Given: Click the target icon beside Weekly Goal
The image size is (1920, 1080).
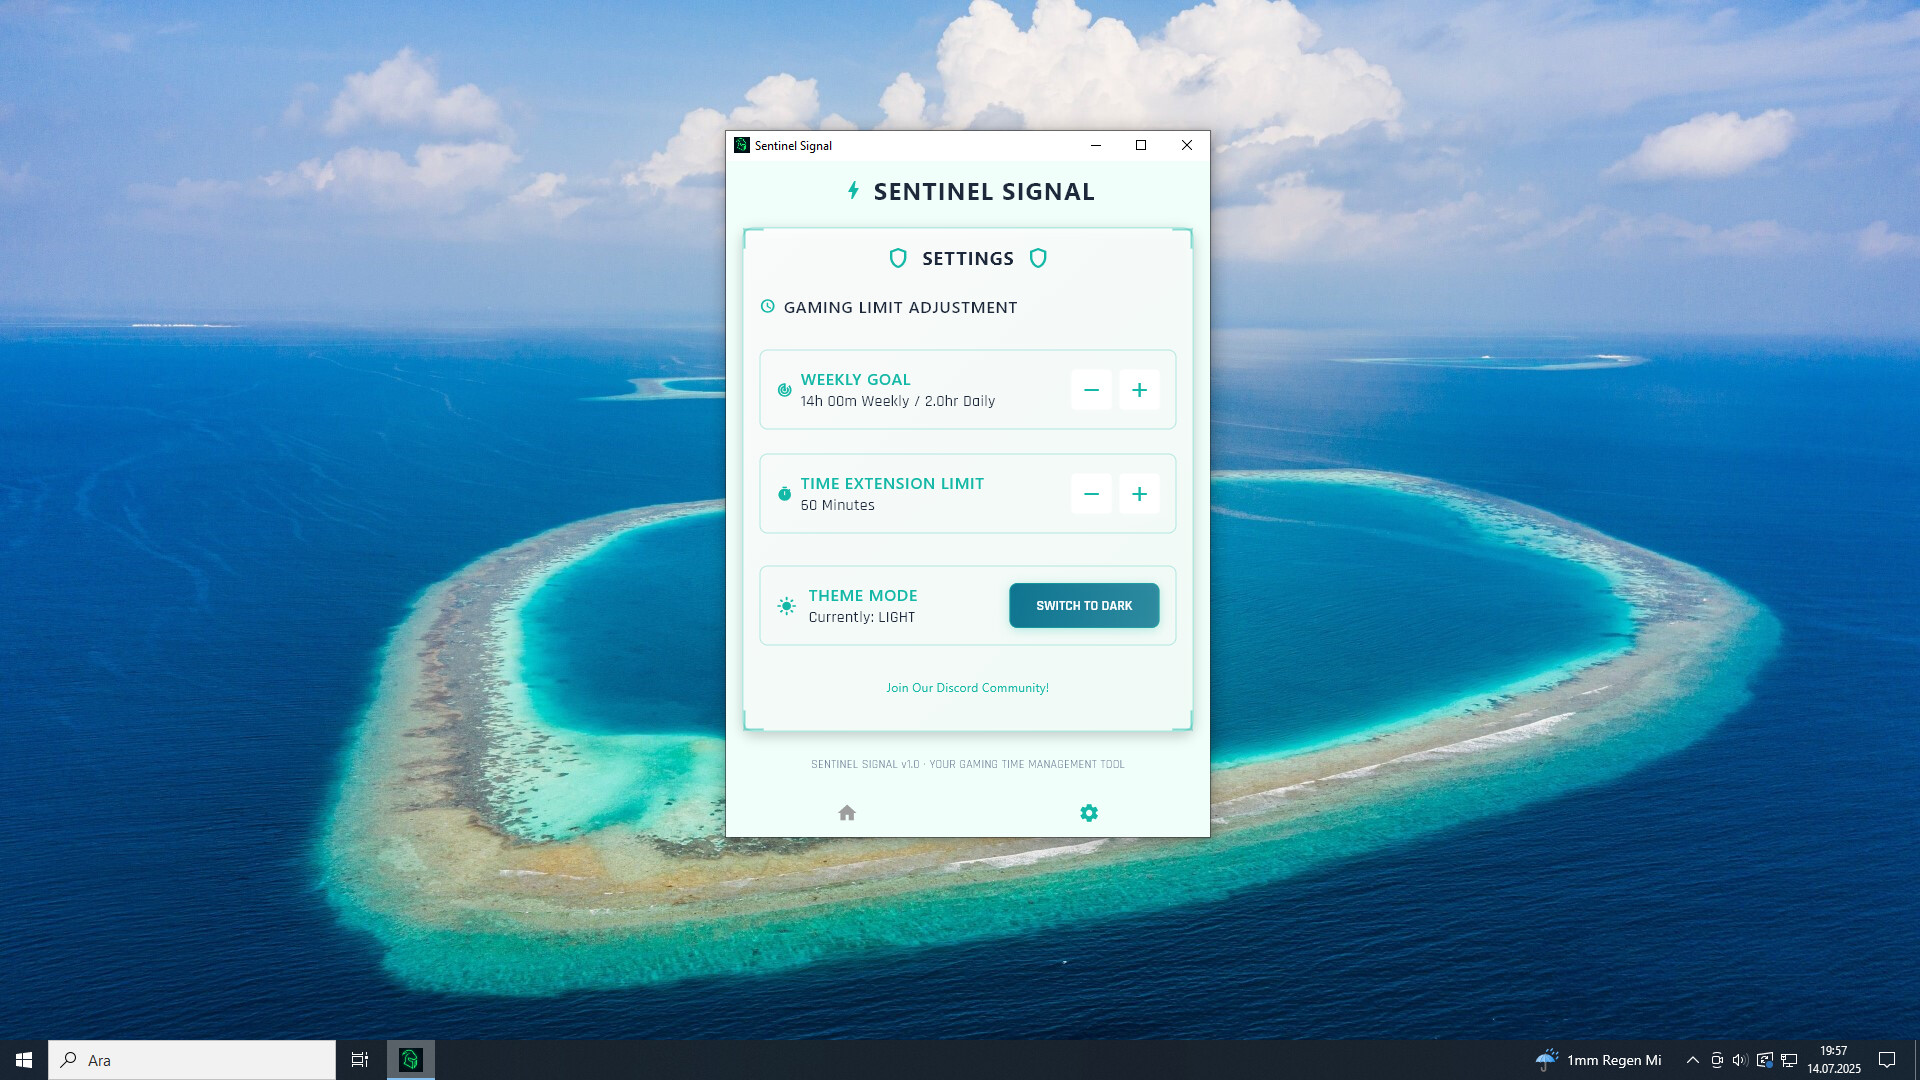Looking at the screenshot, I should (784, 390).
